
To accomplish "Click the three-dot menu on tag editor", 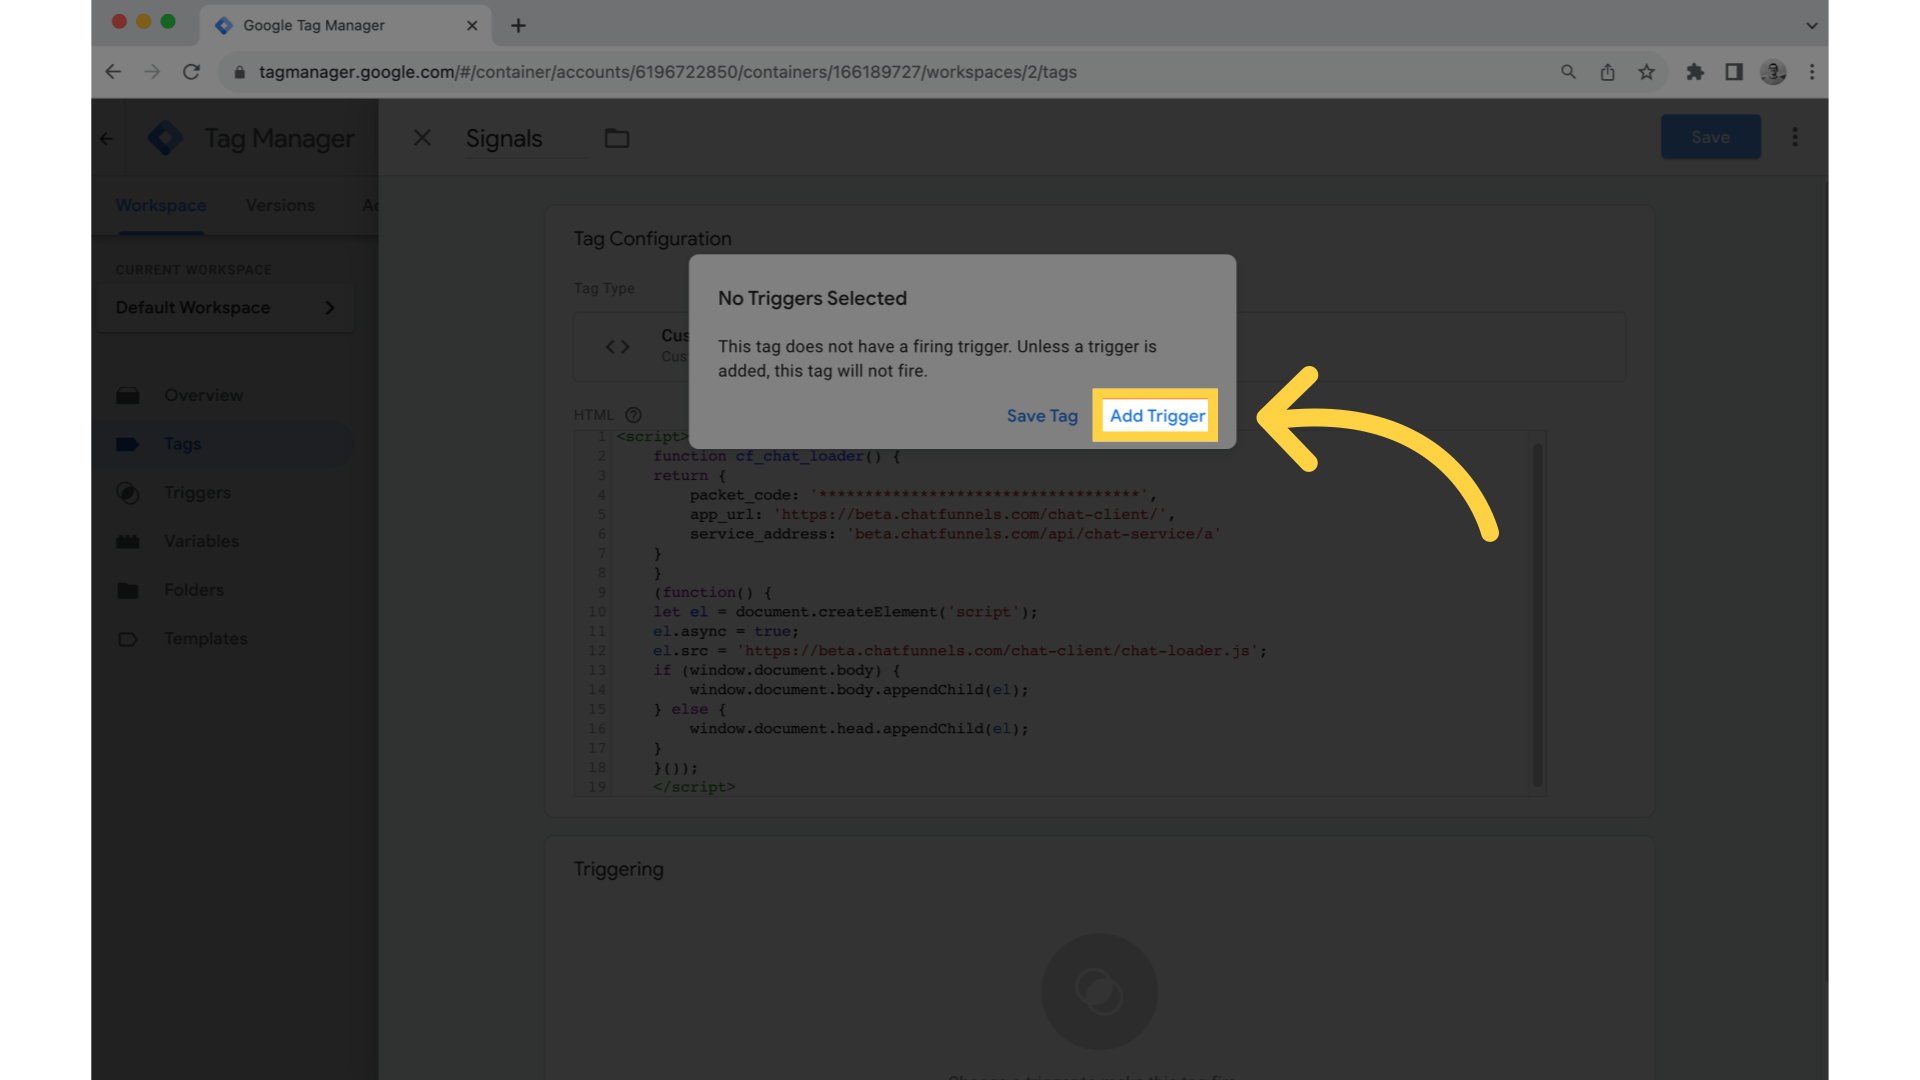I will pos(1795,137).
